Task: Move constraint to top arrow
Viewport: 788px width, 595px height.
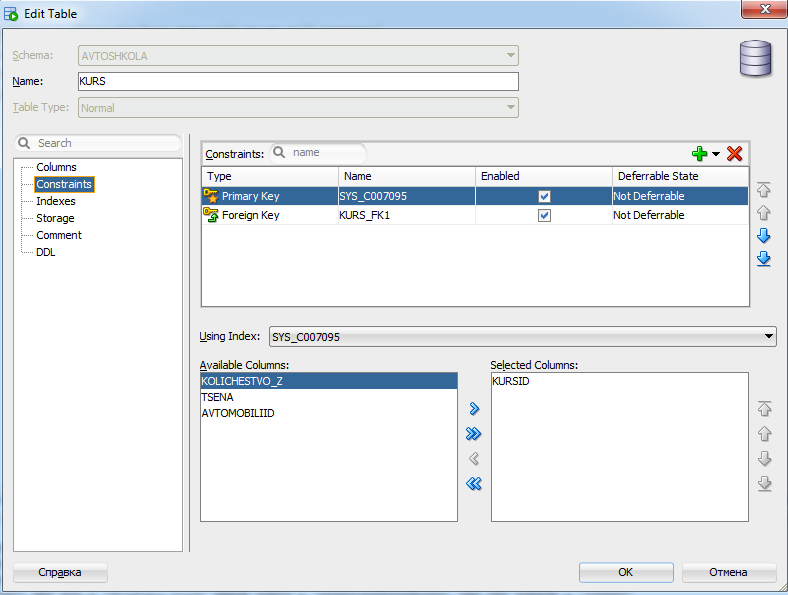Action: (x=763, y=189)
